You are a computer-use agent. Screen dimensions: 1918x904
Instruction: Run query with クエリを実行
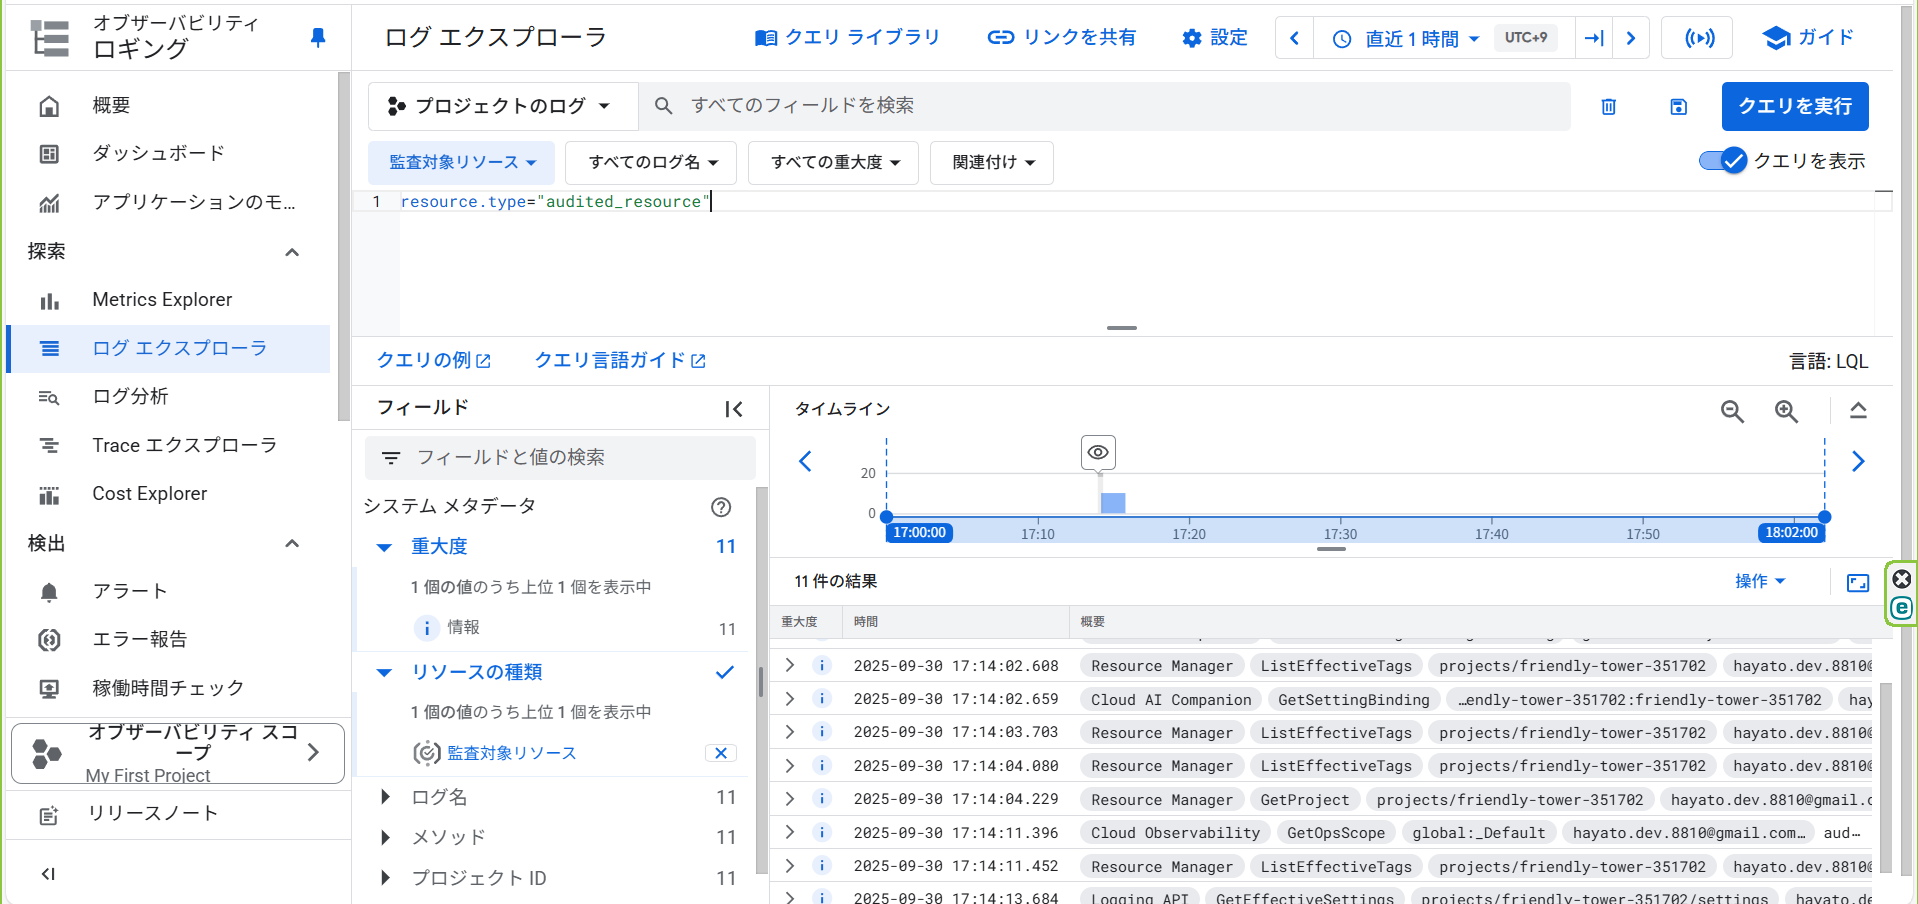pyautogui.click(x=1795, y=106)
